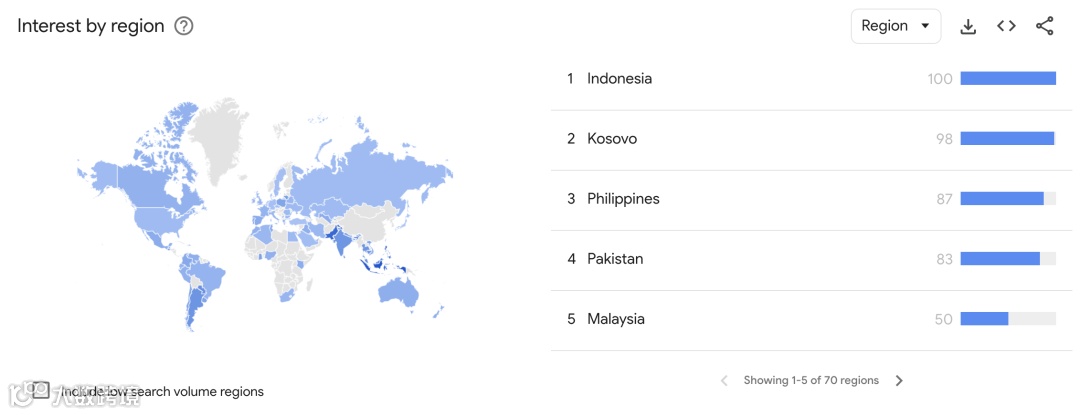This screenshot has width=1080, height=415.
Task: Click the Region dropdown arrow
Action: pos(925,26)
